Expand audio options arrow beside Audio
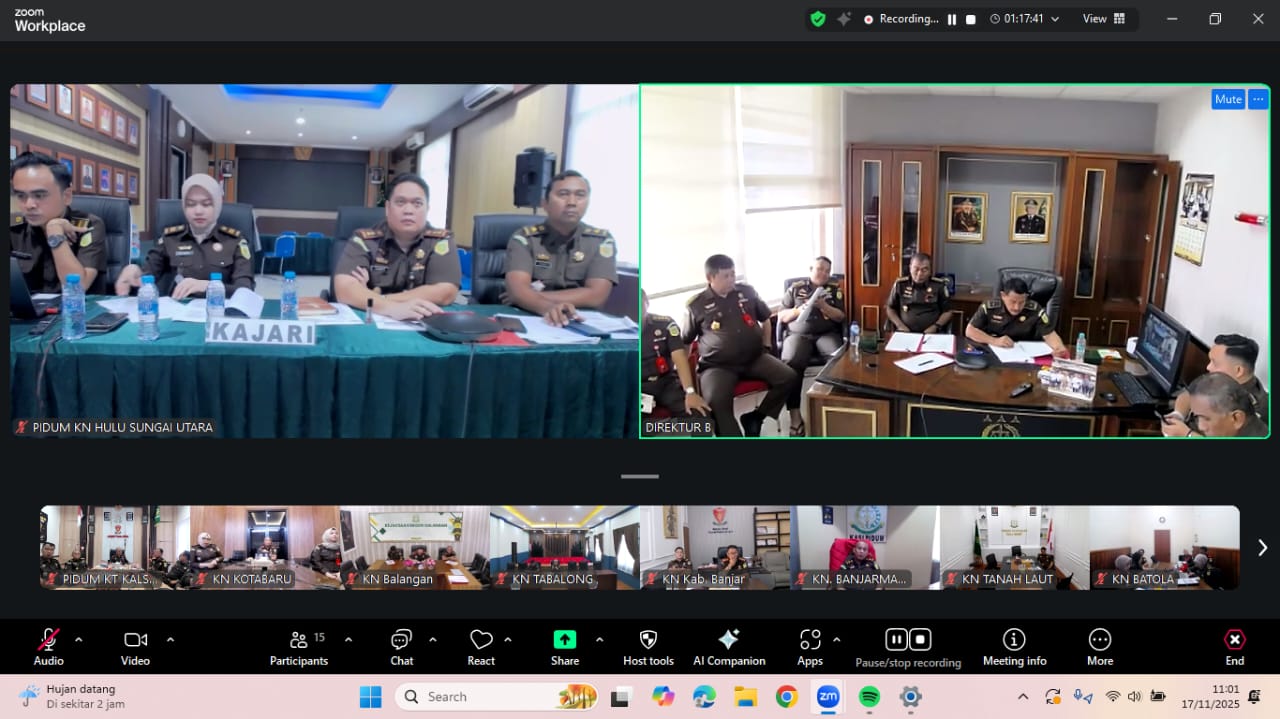 click(79, 639)
